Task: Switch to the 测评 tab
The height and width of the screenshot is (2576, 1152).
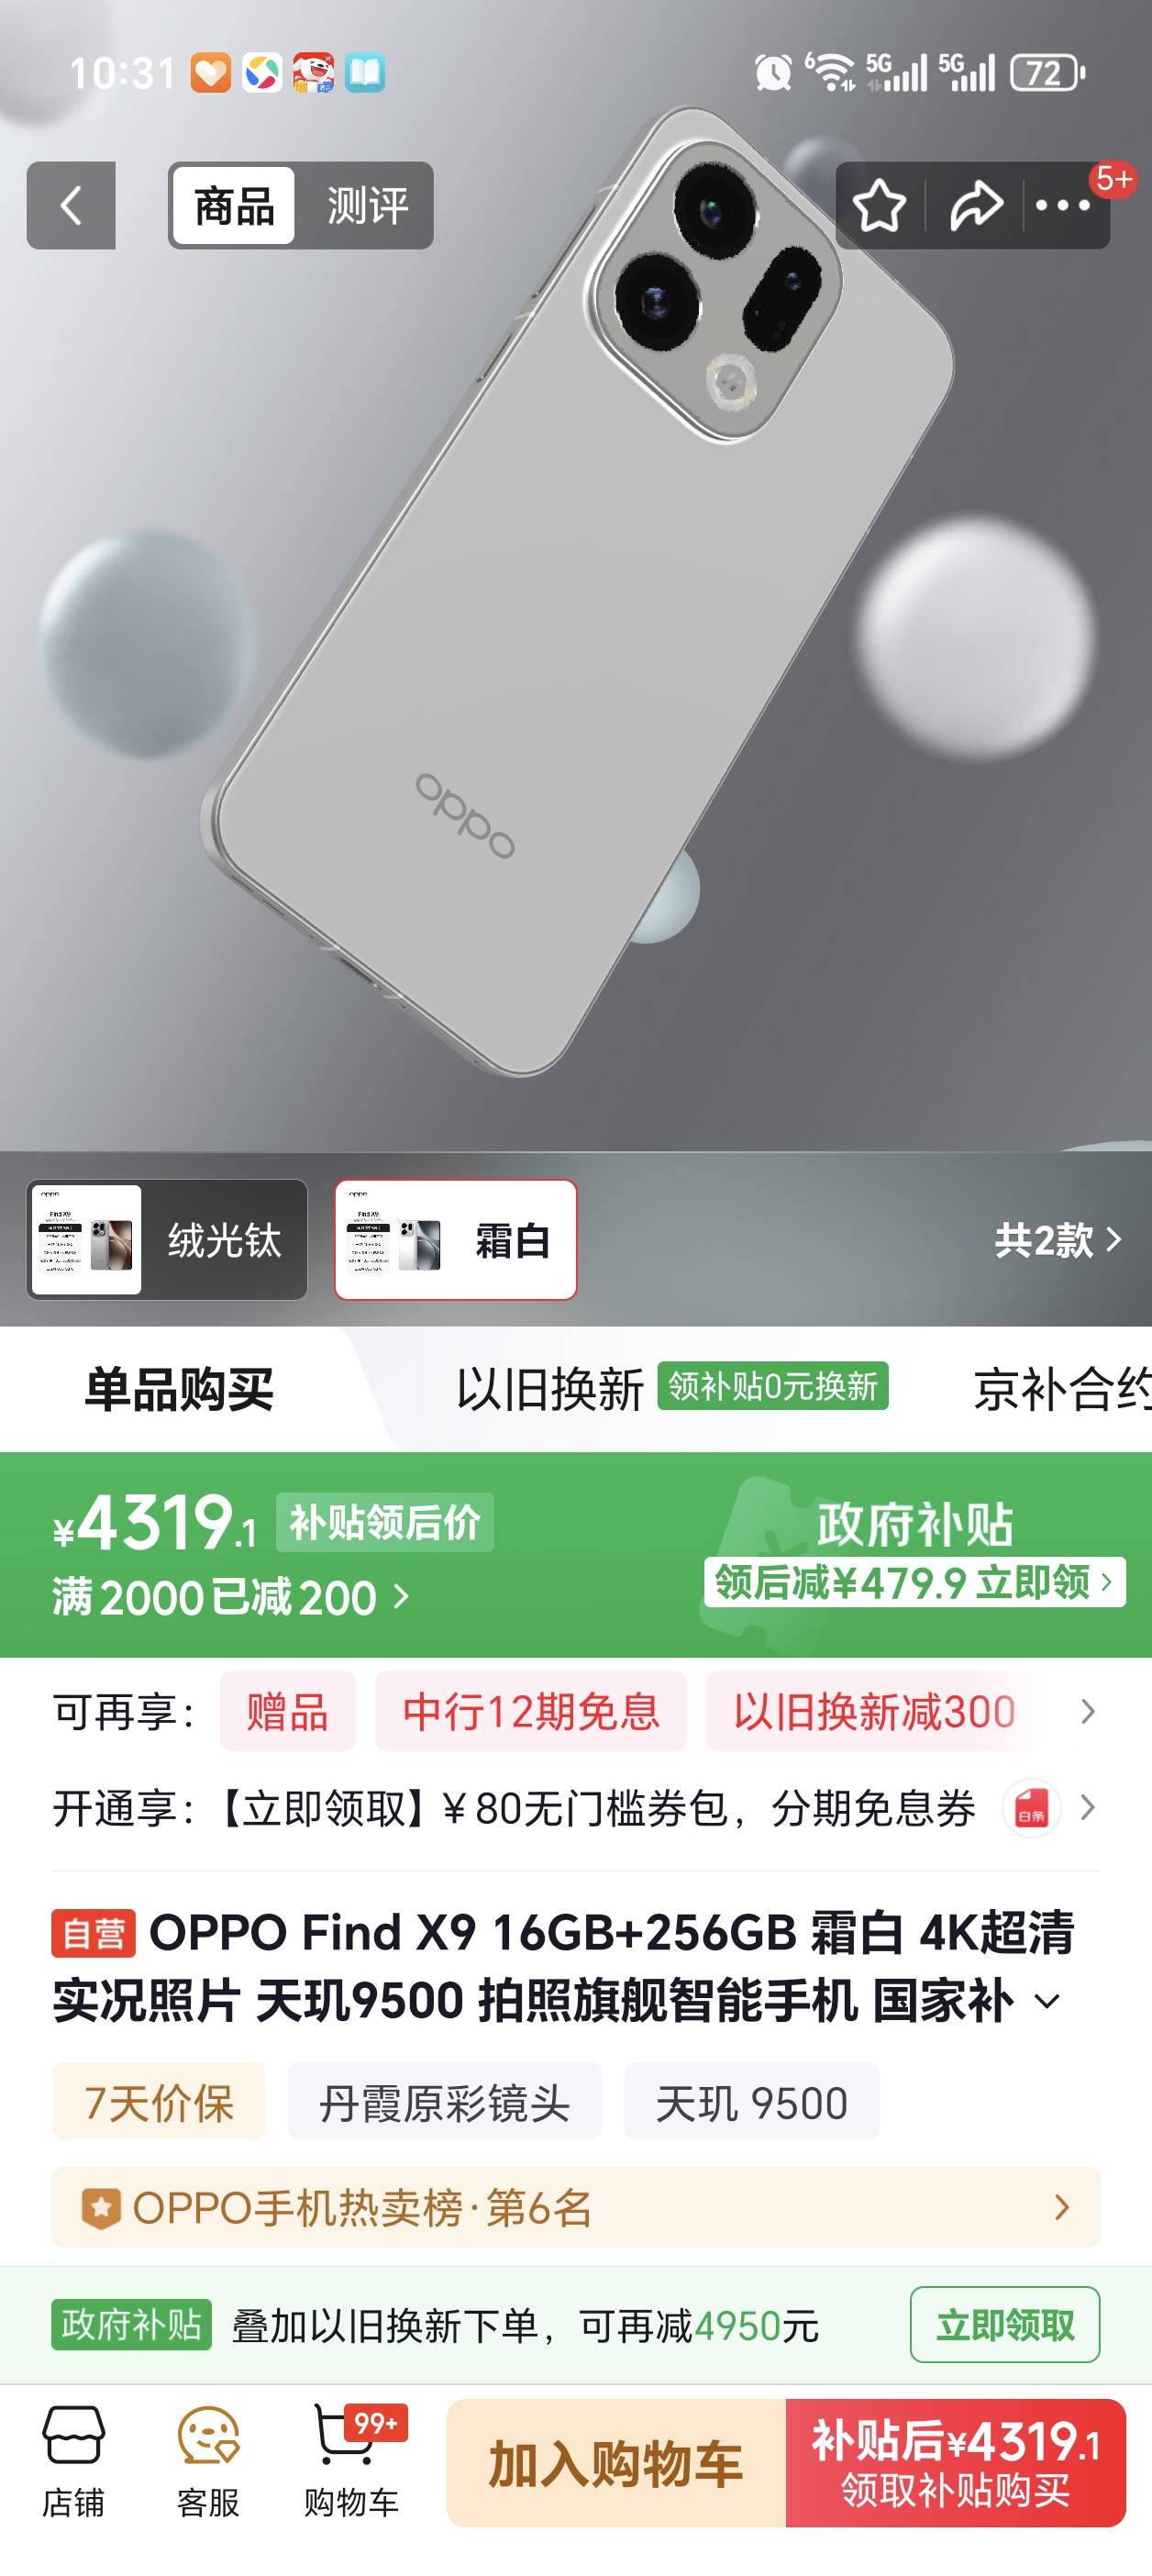Action: 367,206
